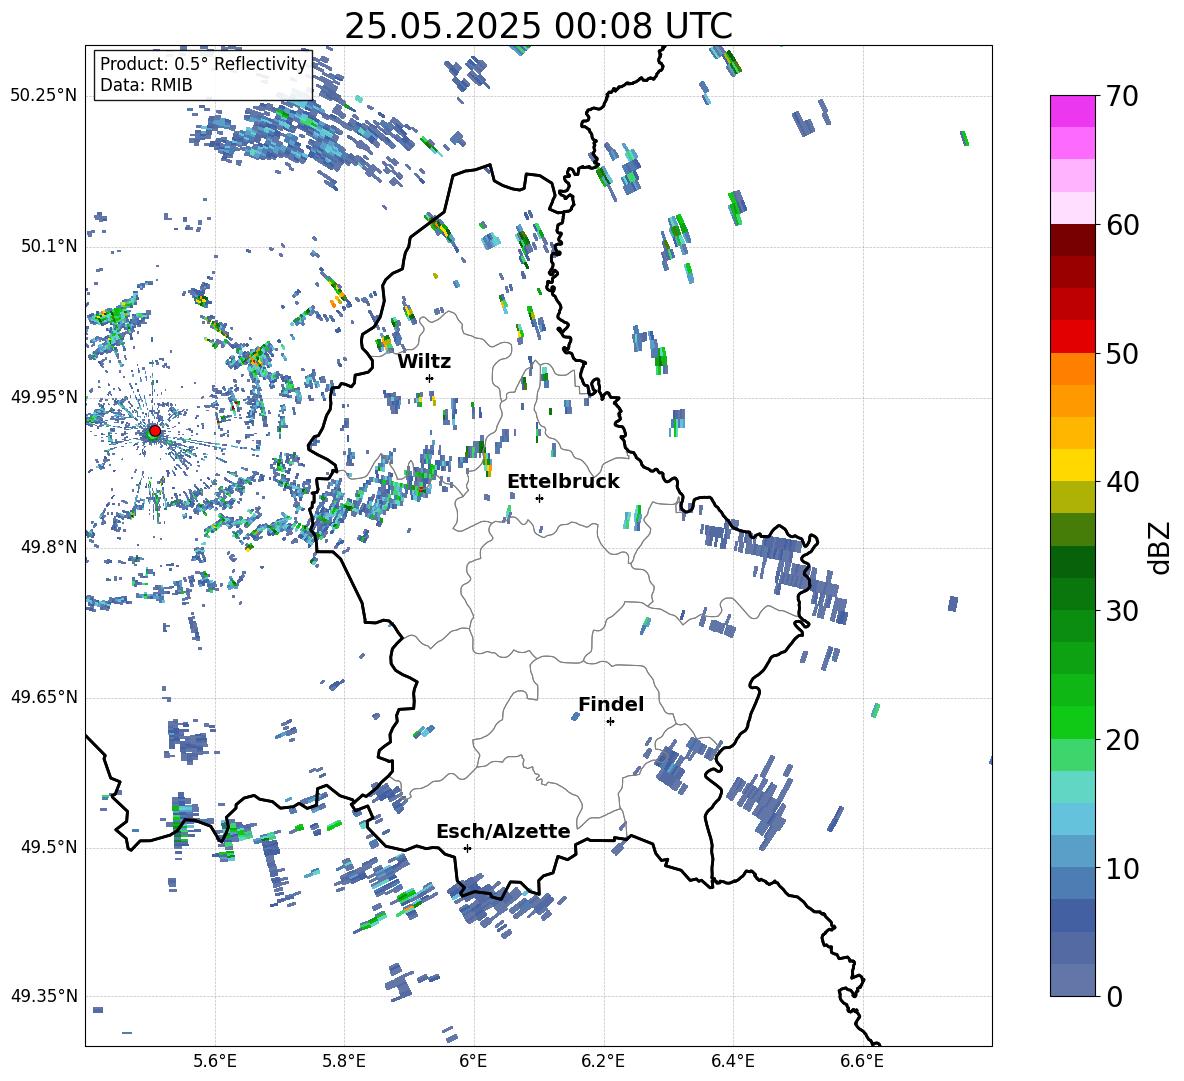Select the Esch/Alzette city label

pos(504,831)
